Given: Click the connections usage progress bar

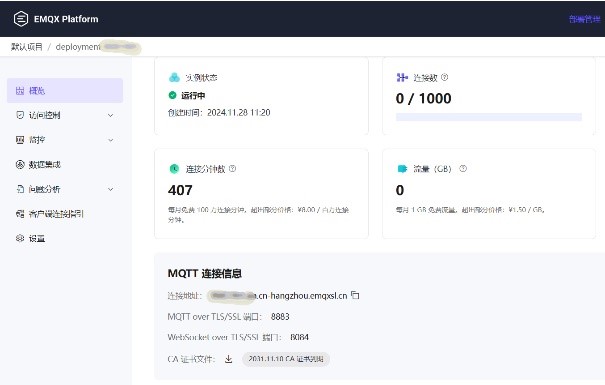Looking at the screenshot, I should pyautogui.click(x=489, y=117).
